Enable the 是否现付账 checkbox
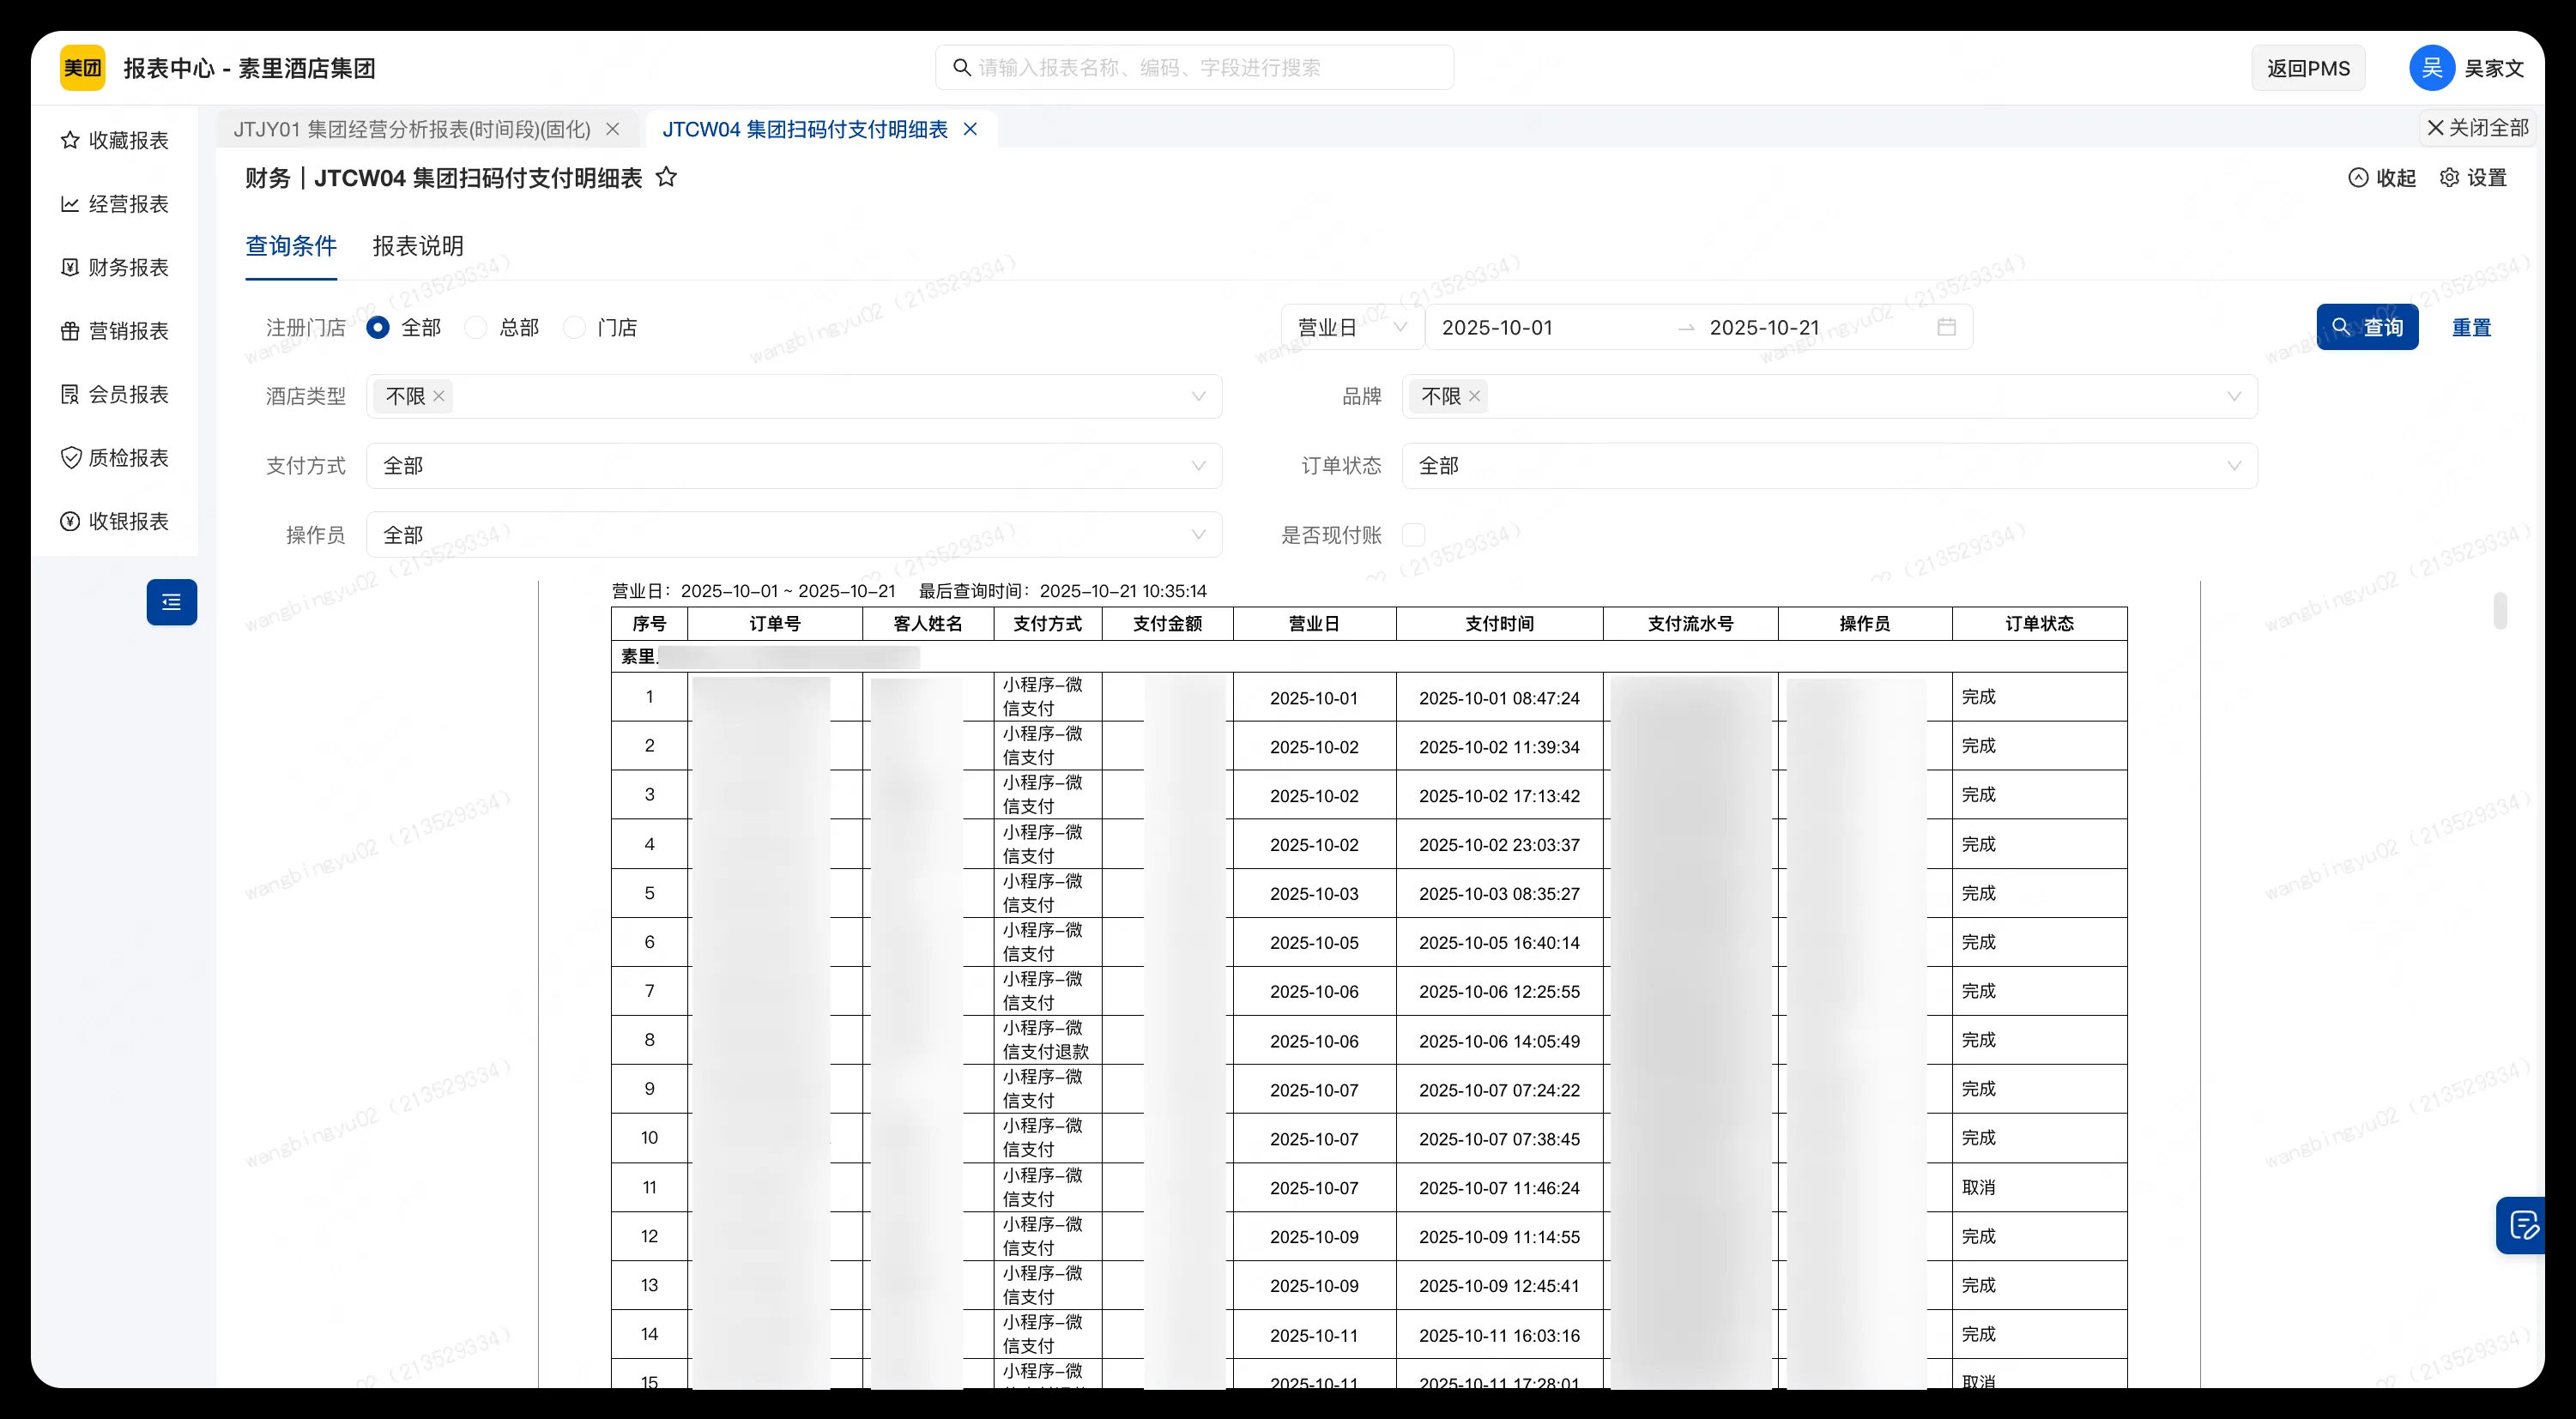This screenshot has width=2576, height=1419. coord(1414,535)
